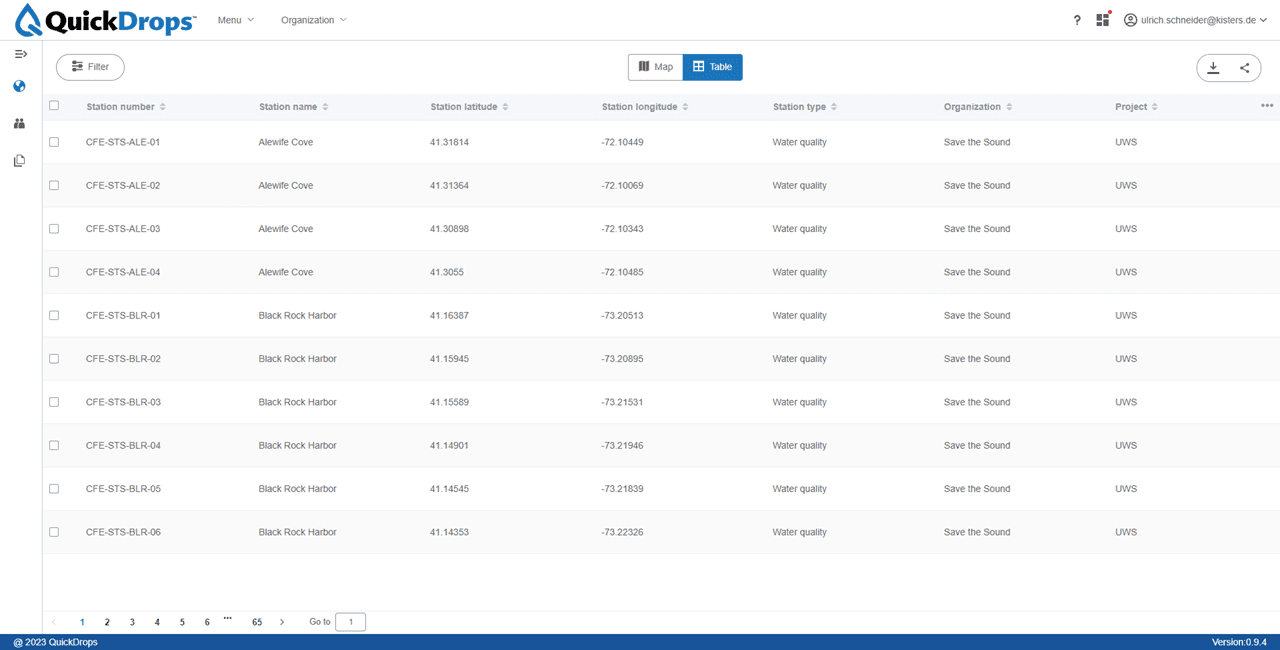Image resolution: width=1280 pixels, height=650 pixels.
Task: Toggle the select-all checkbox in the header
Action: 54,106
